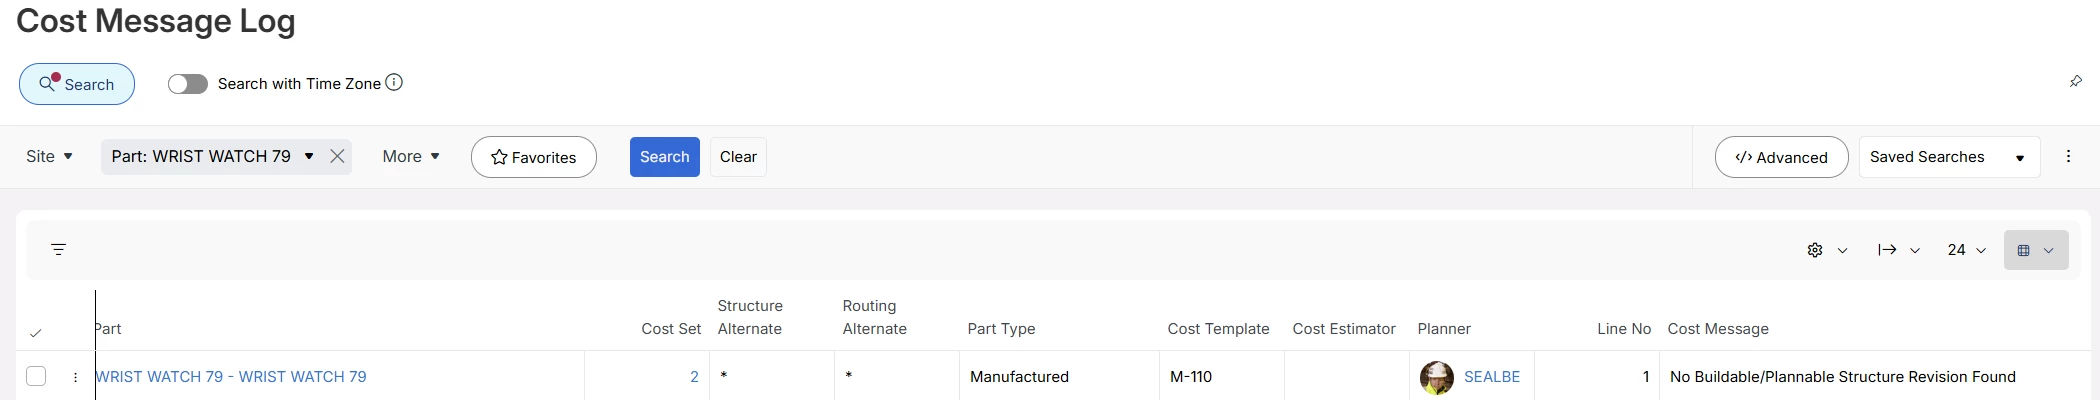
Task: Open row actions dots for WRIST WATCH 79
Action: pos(75,377)
